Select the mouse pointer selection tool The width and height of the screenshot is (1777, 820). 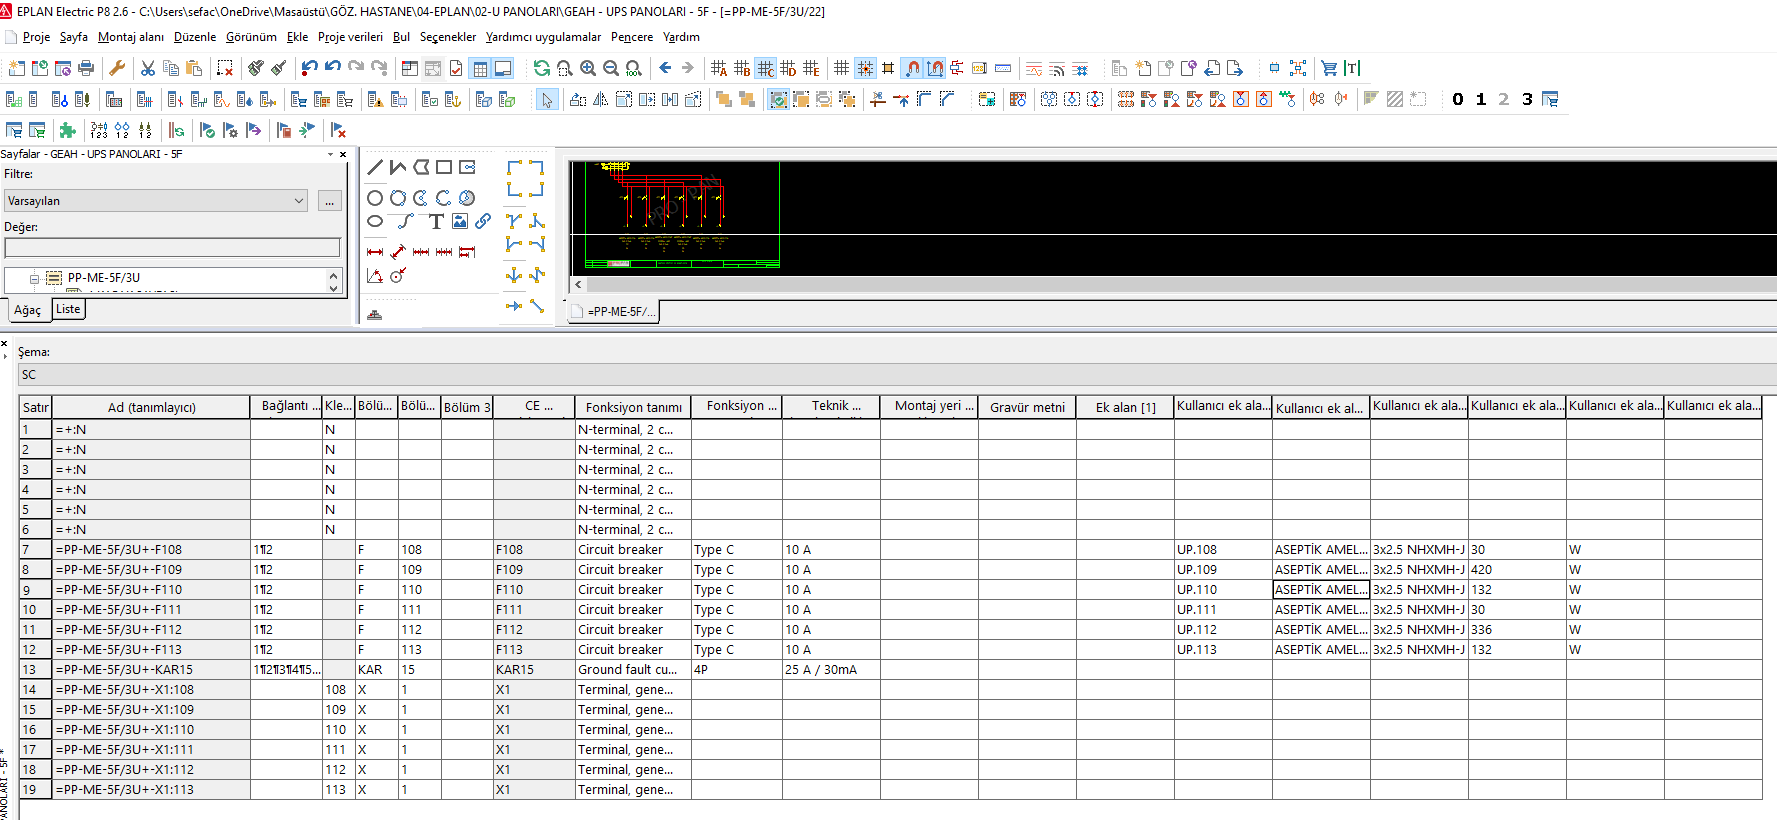tap(547, 99)
